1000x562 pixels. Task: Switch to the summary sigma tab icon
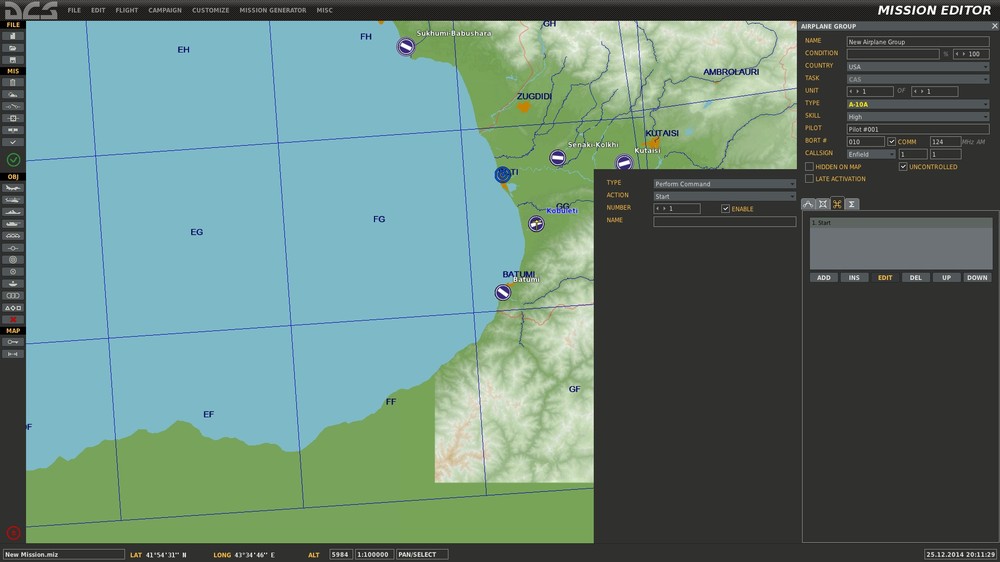coord(852,204)
